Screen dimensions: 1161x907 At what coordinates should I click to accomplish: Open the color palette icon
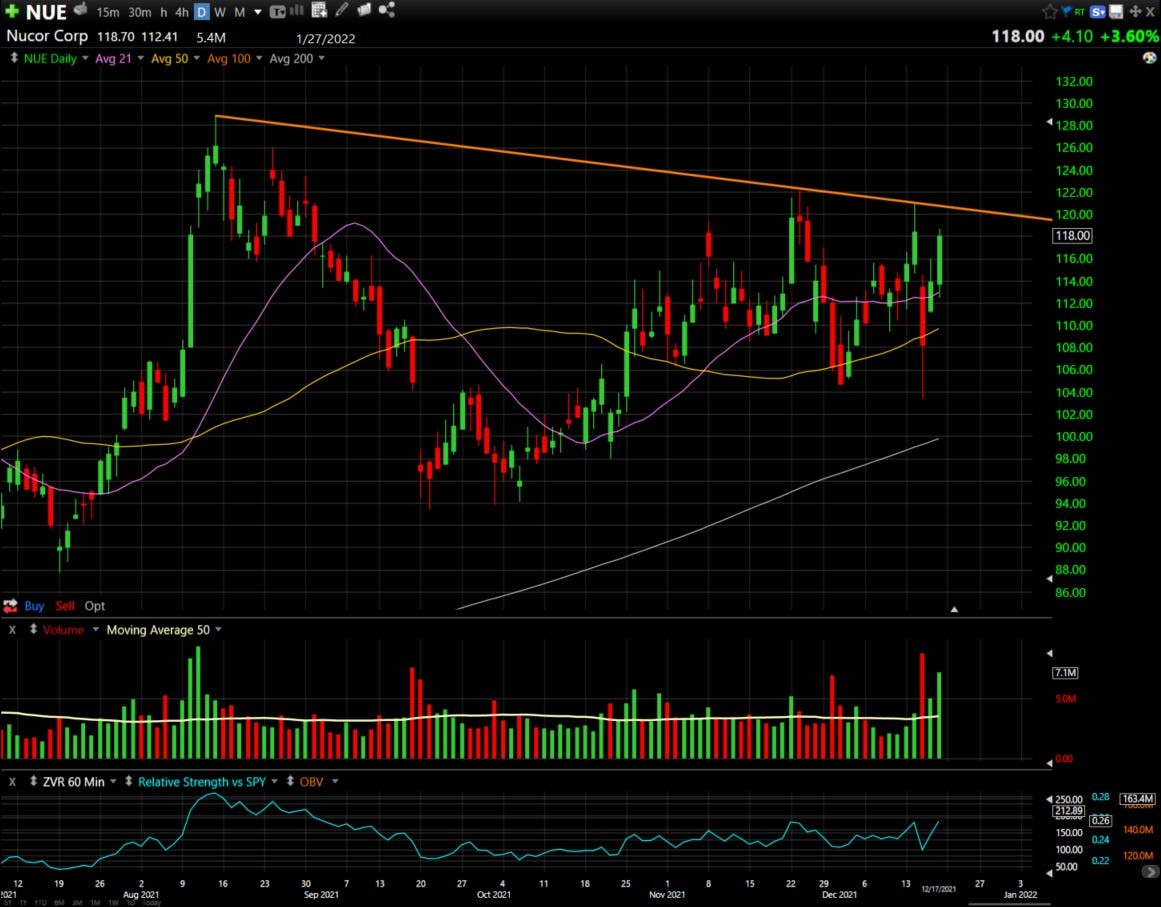(1149, 58)
